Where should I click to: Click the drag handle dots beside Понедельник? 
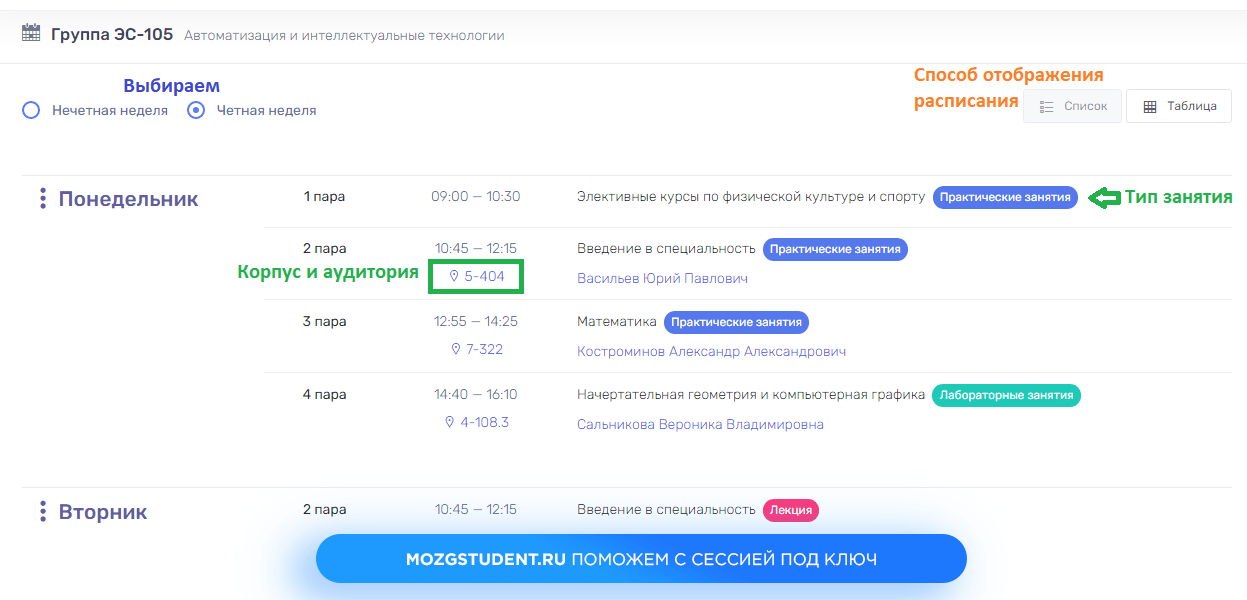point(41,198)
